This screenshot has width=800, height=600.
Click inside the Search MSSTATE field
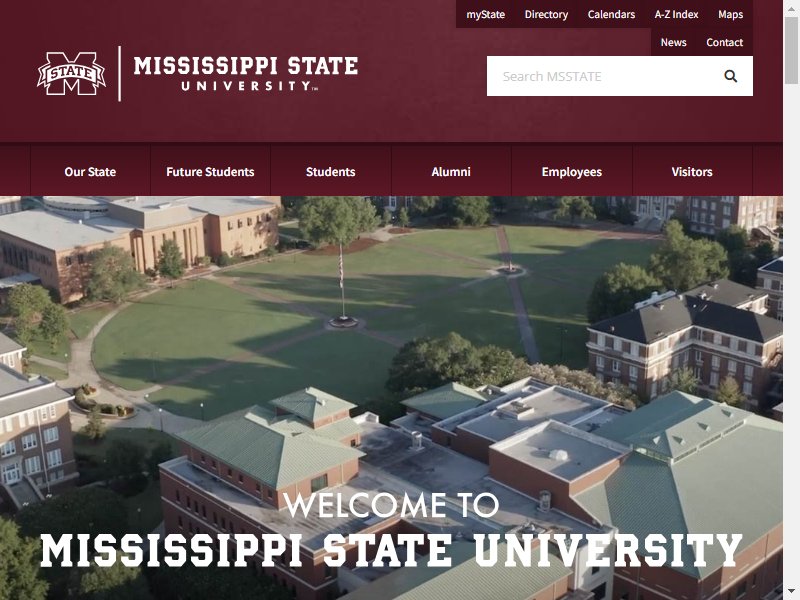tap(602, 76)
